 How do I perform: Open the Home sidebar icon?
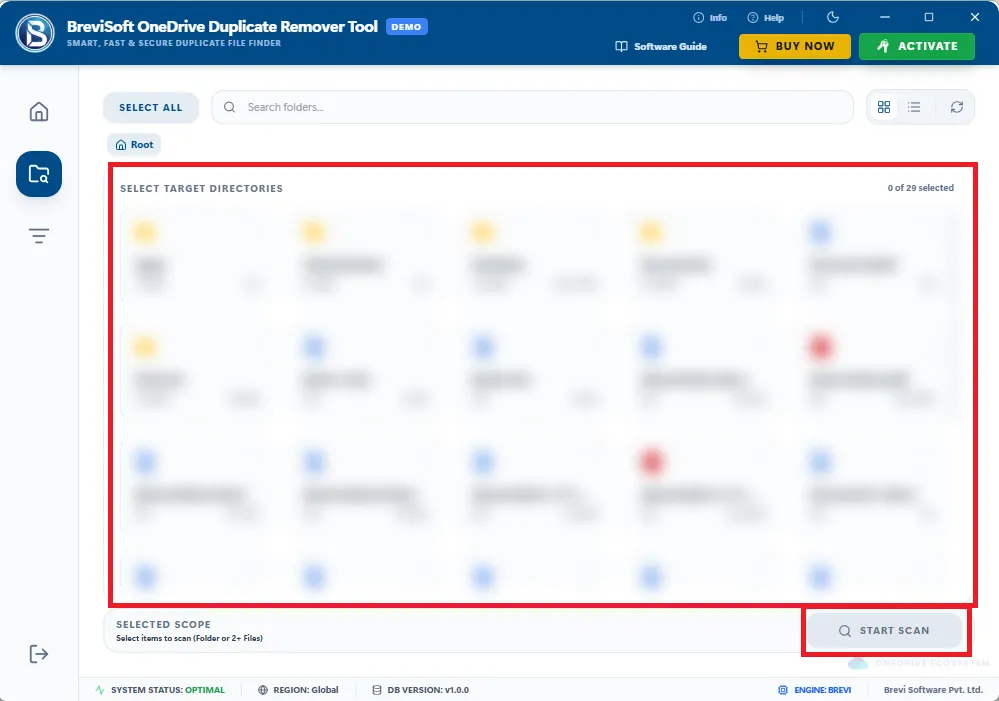(39, 112)
